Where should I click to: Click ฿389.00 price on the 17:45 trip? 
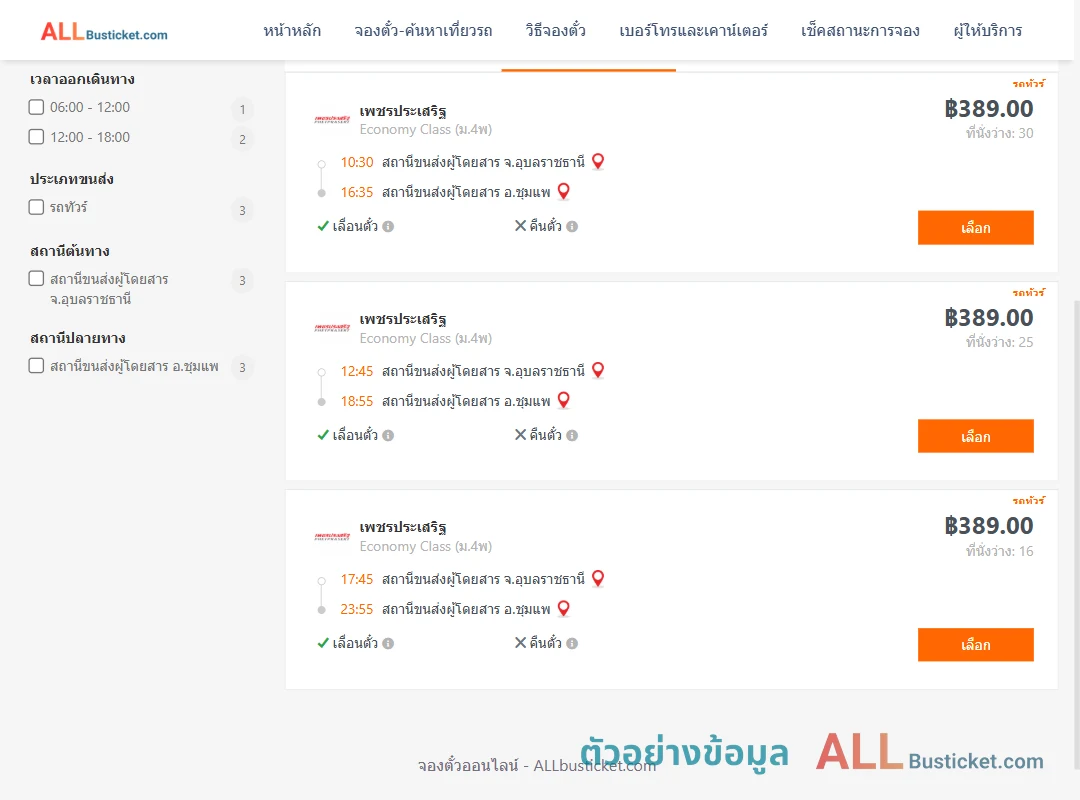pos(988,526)
